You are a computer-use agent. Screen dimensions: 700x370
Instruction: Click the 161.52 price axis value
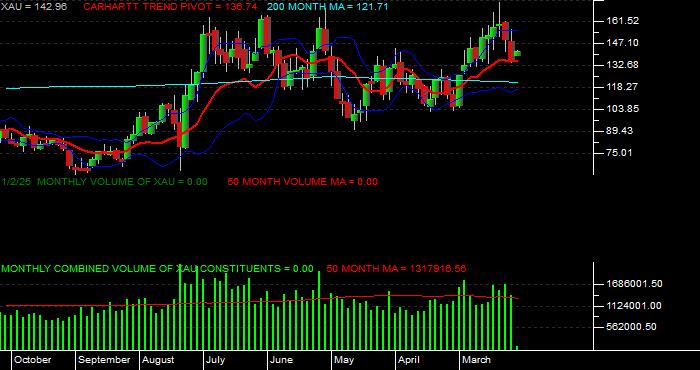(622, 21)
